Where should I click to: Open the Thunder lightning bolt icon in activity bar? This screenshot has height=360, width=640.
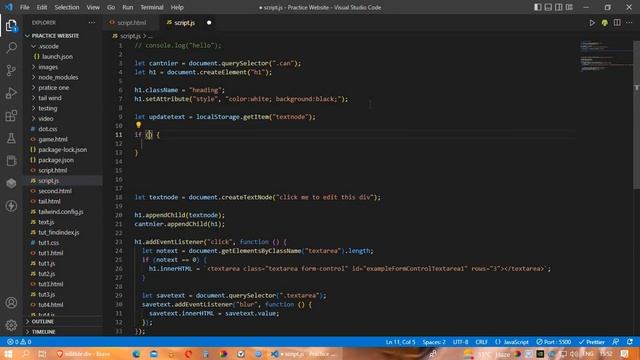pyautogui.click(x=11, y=206)
